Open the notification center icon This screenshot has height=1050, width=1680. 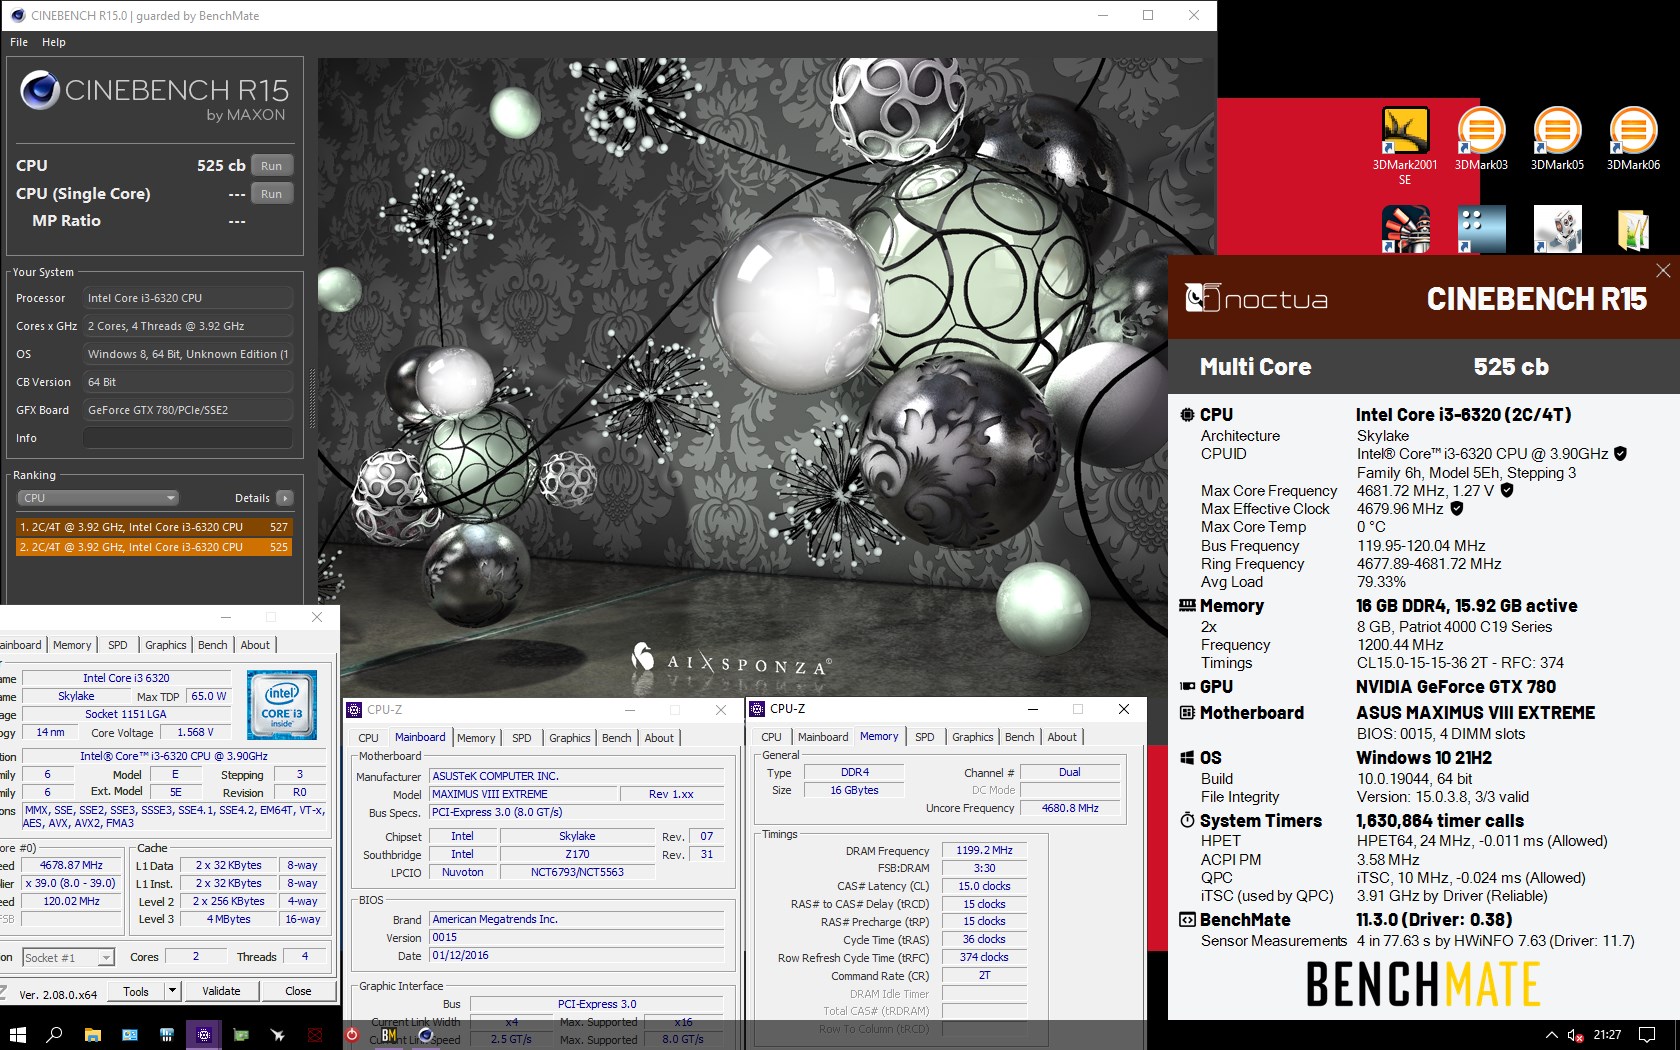pyautogui.click(x=1647, y=1035)
